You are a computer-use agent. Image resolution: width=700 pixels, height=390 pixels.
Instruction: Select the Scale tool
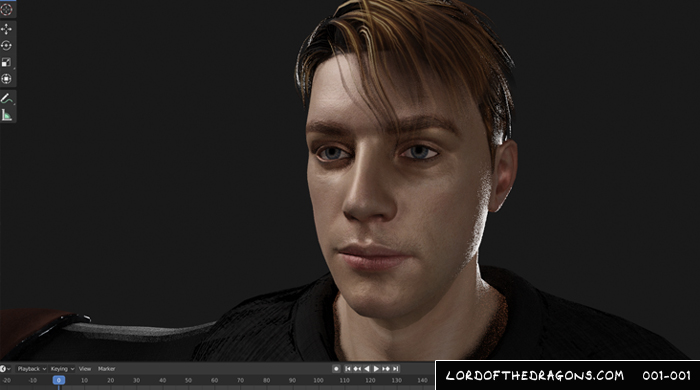click(x=6, y=62)
